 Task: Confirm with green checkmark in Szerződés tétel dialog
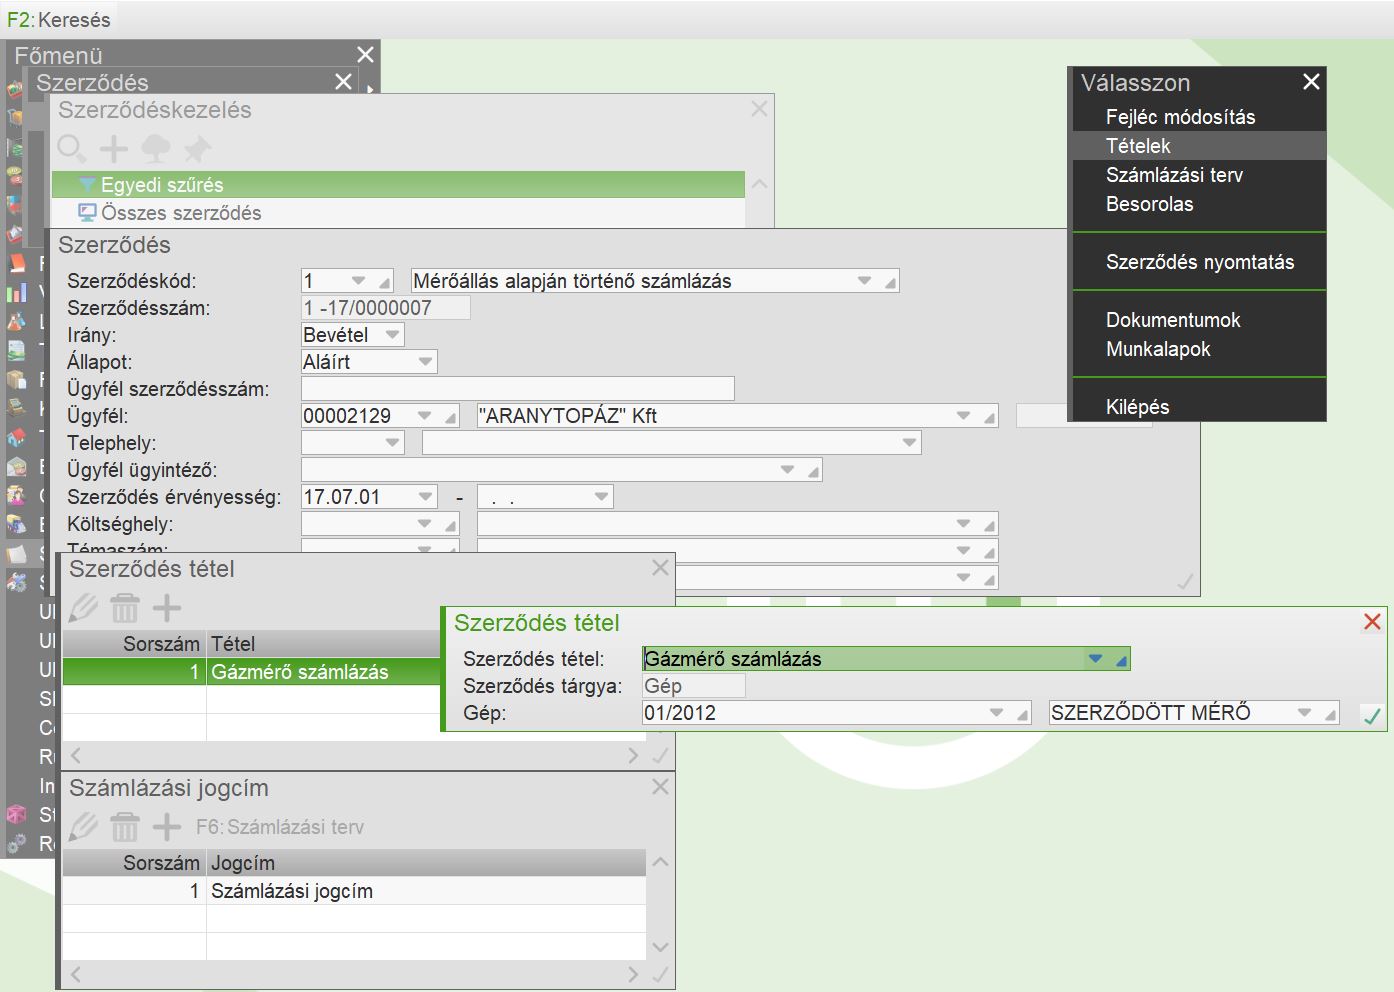pos(1371,715)
